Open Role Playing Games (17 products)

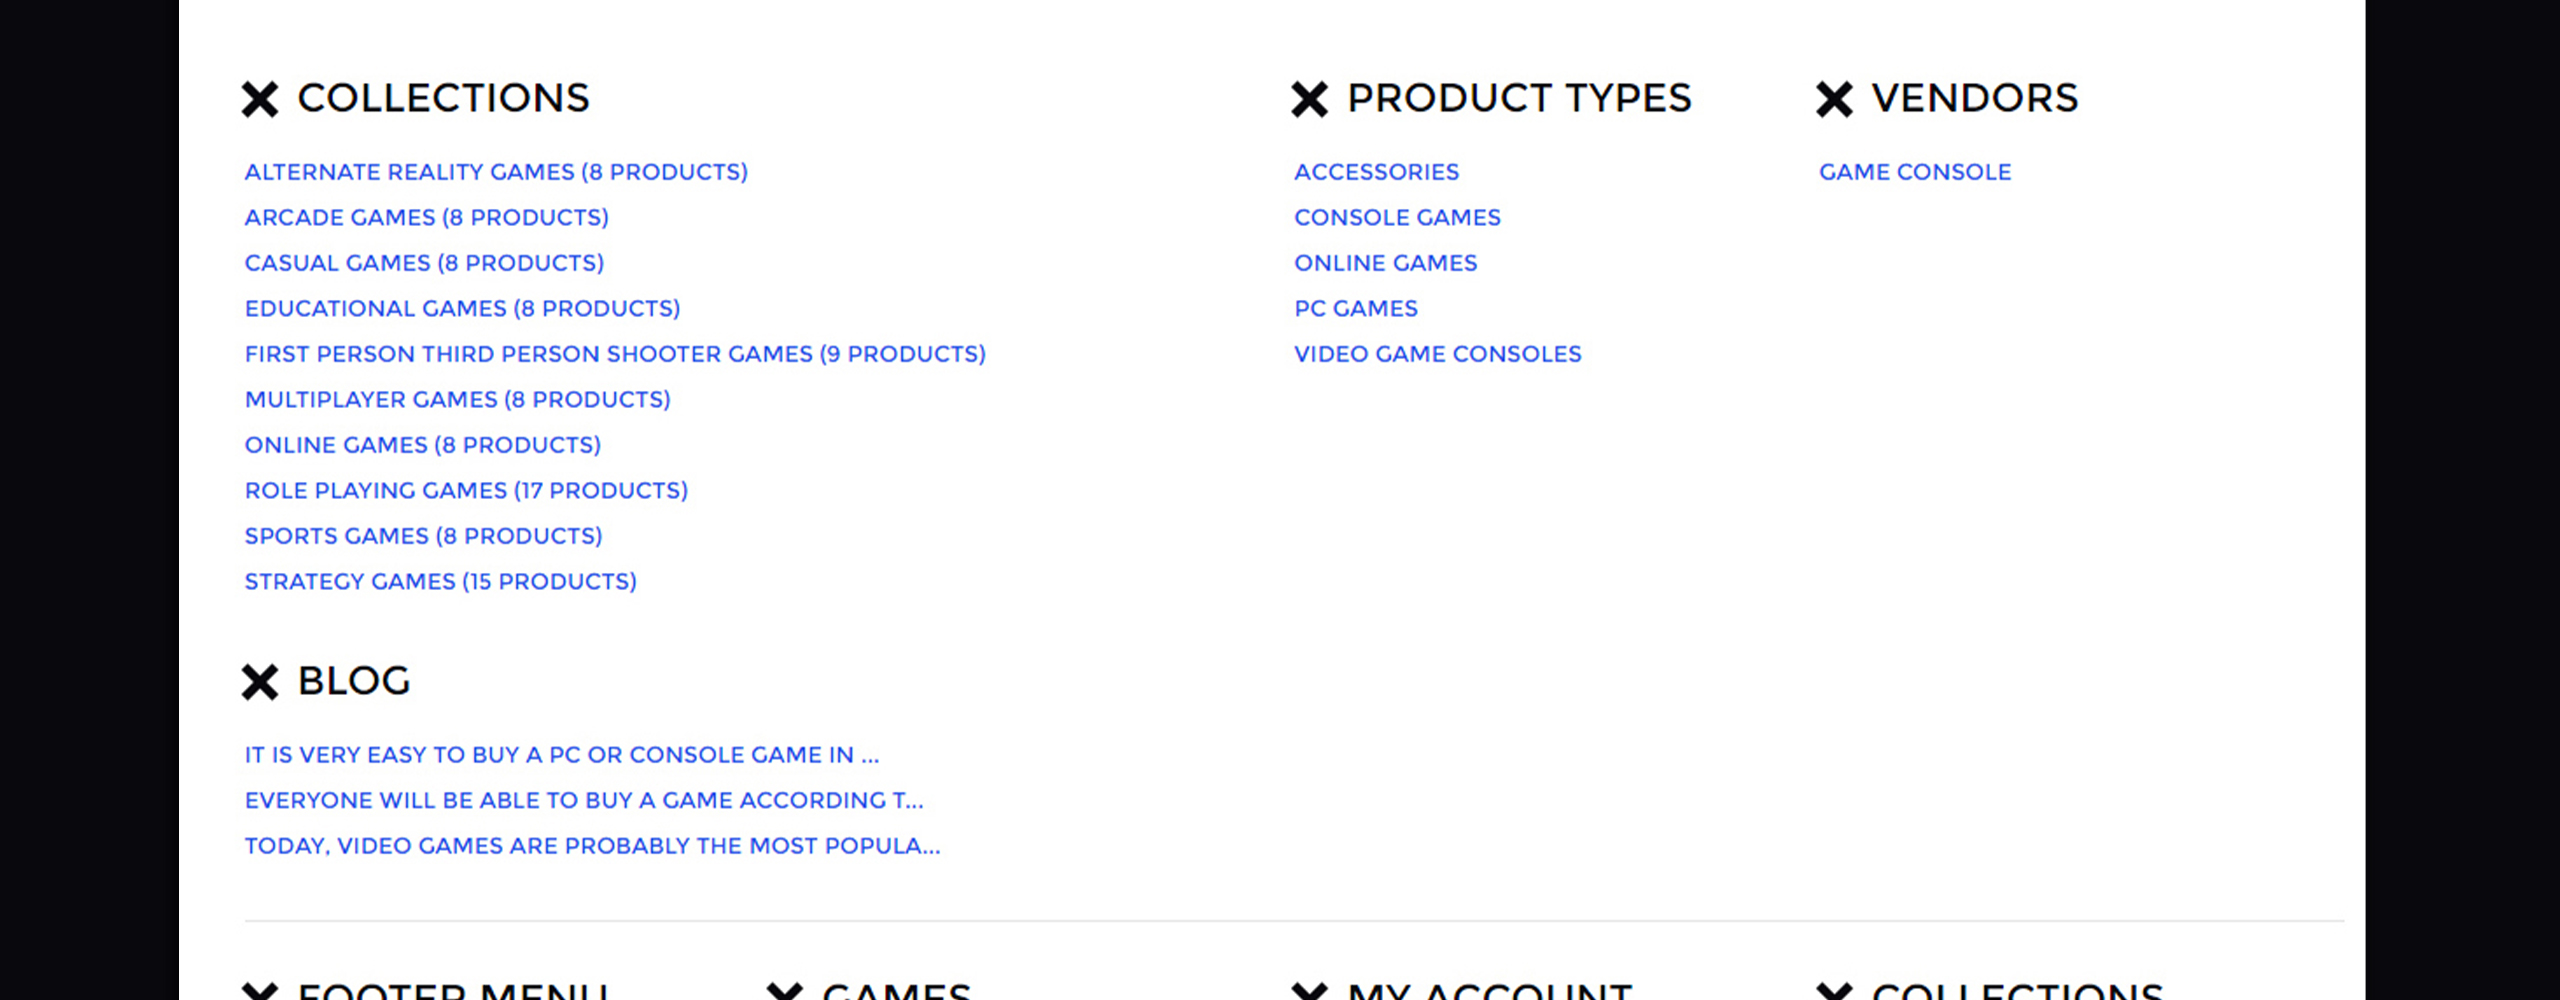click(x=466, y=490)
